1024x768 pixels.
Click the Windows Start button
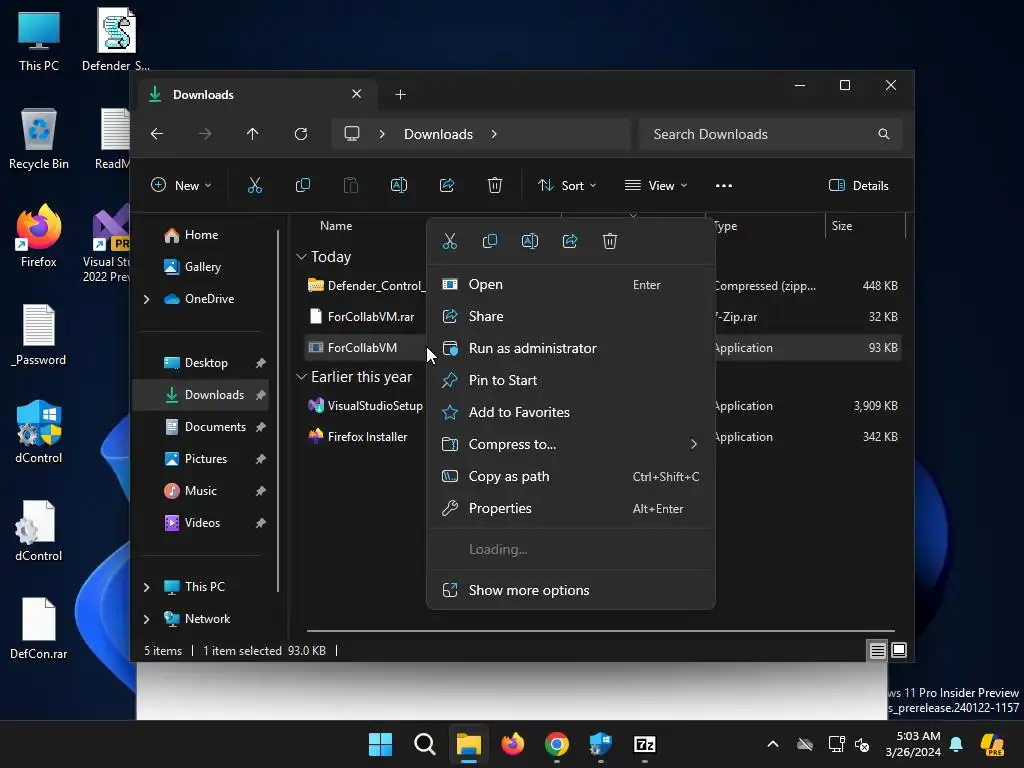[x=380, y=744]
